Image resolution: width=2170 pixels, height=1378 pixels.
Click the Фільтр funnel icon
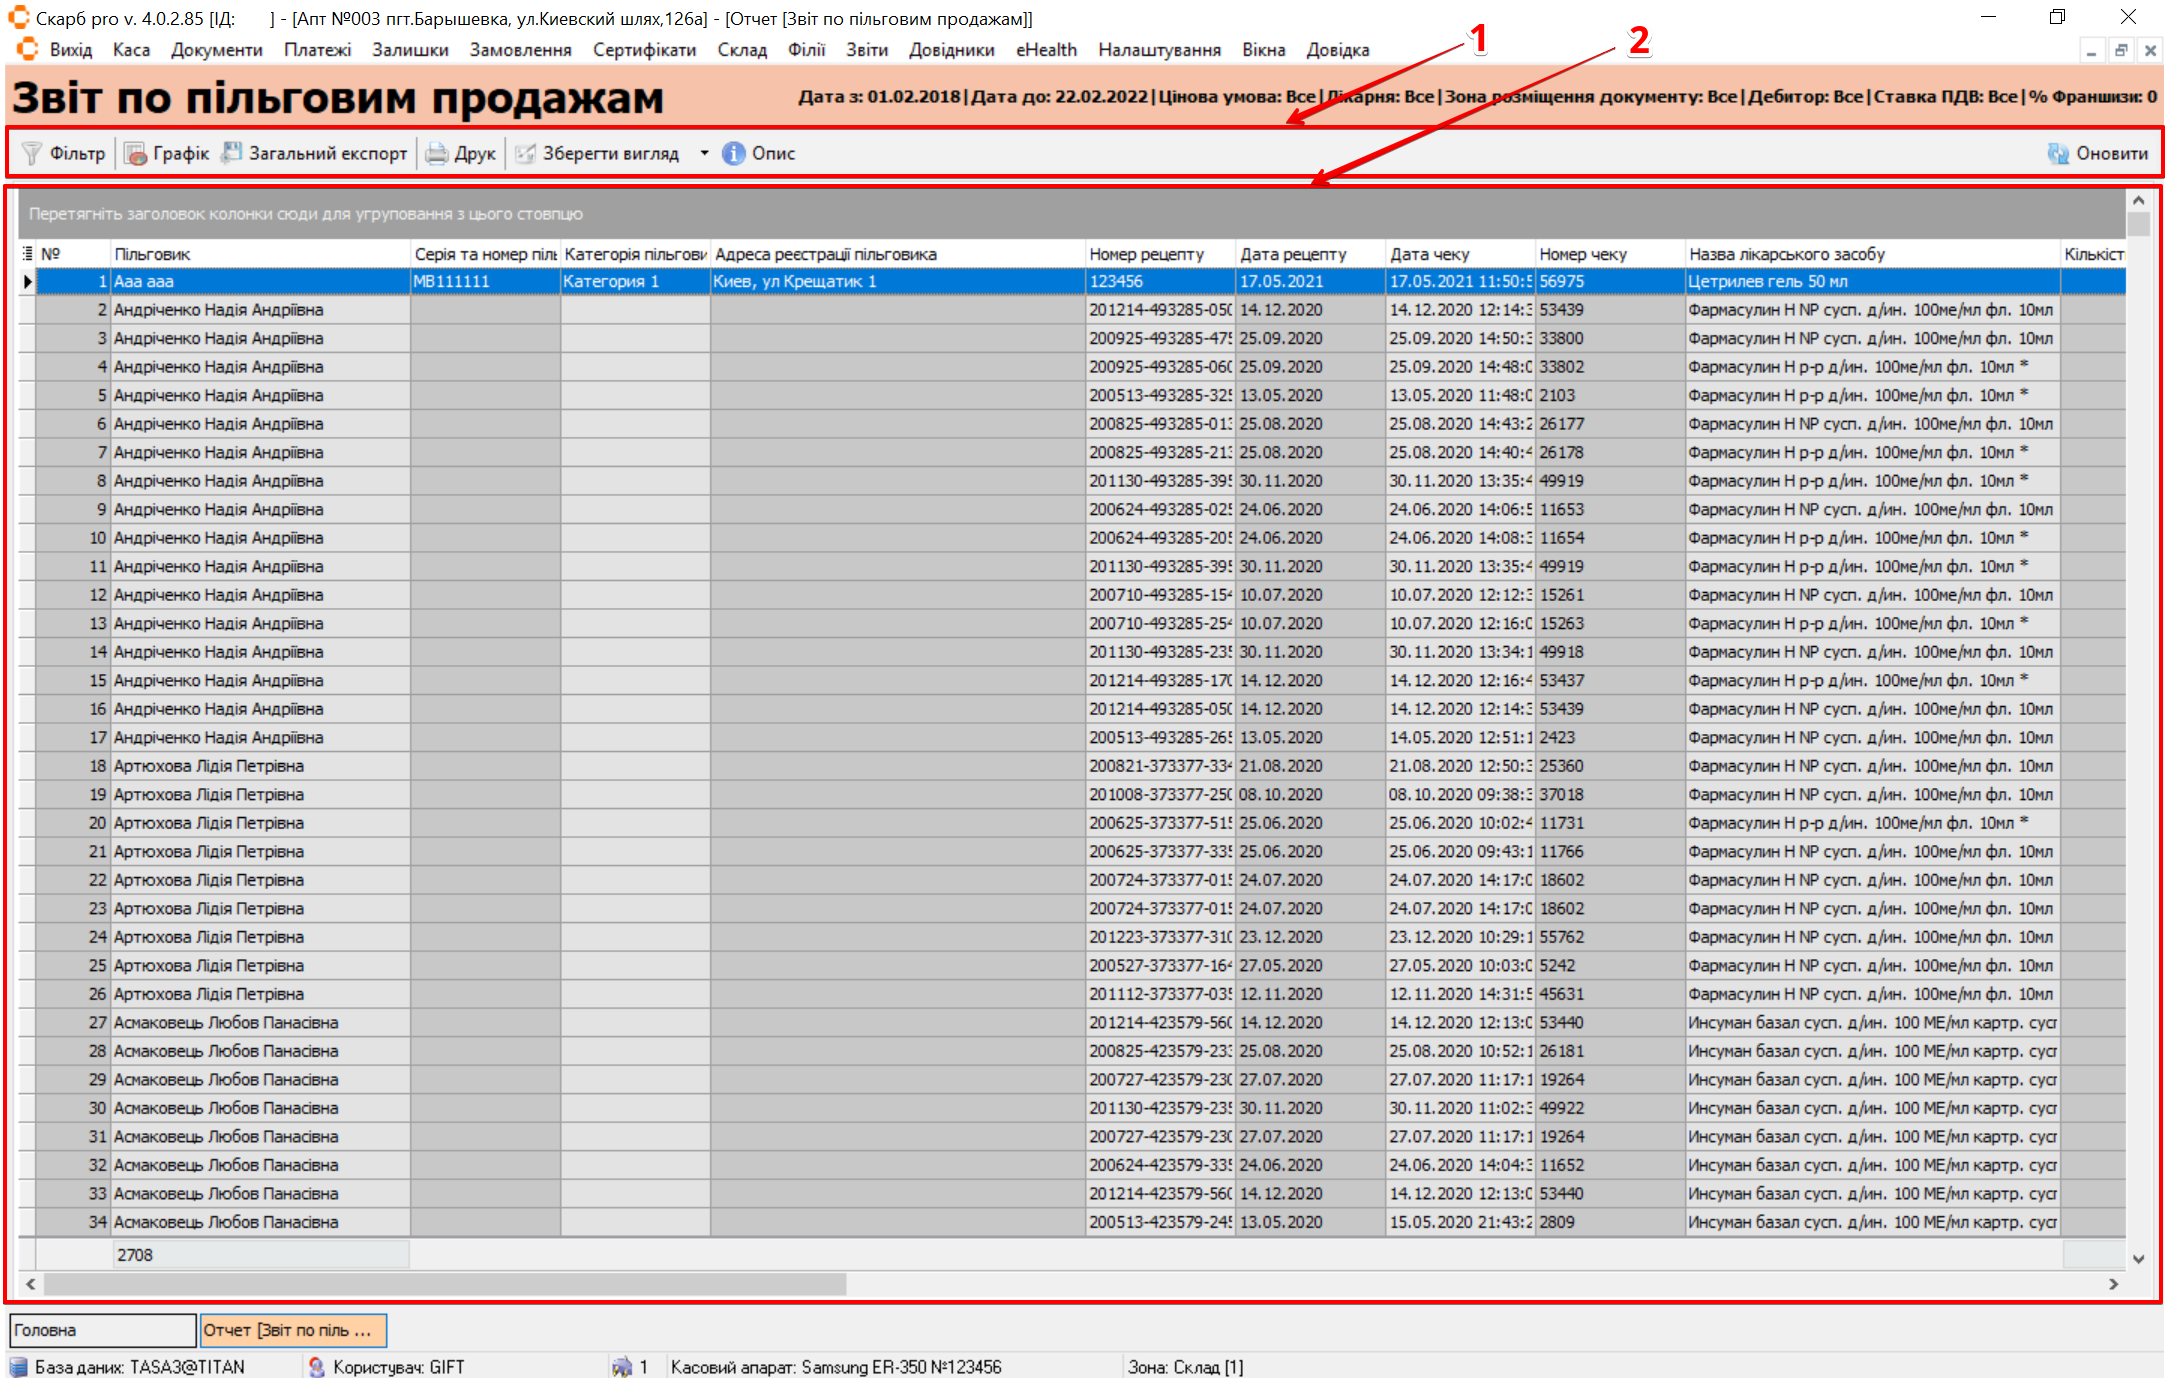[32, 153]
